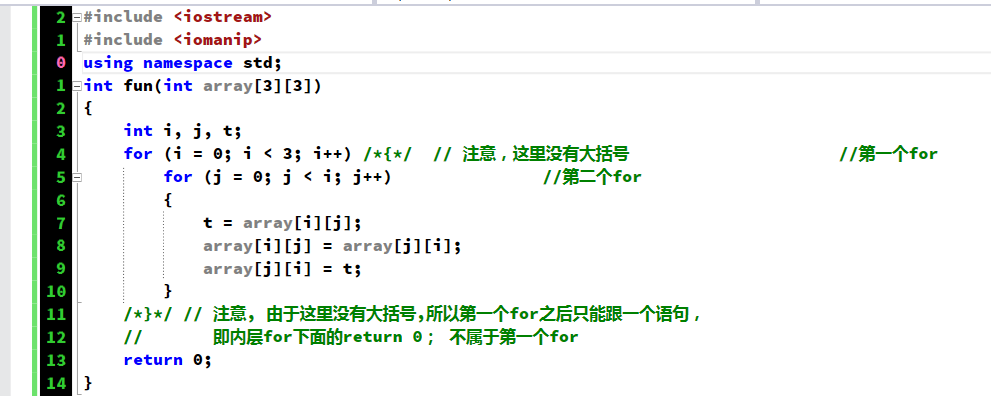Place cursor on 'using namespace std;' line
991x396 pixels.
(182, 63)
